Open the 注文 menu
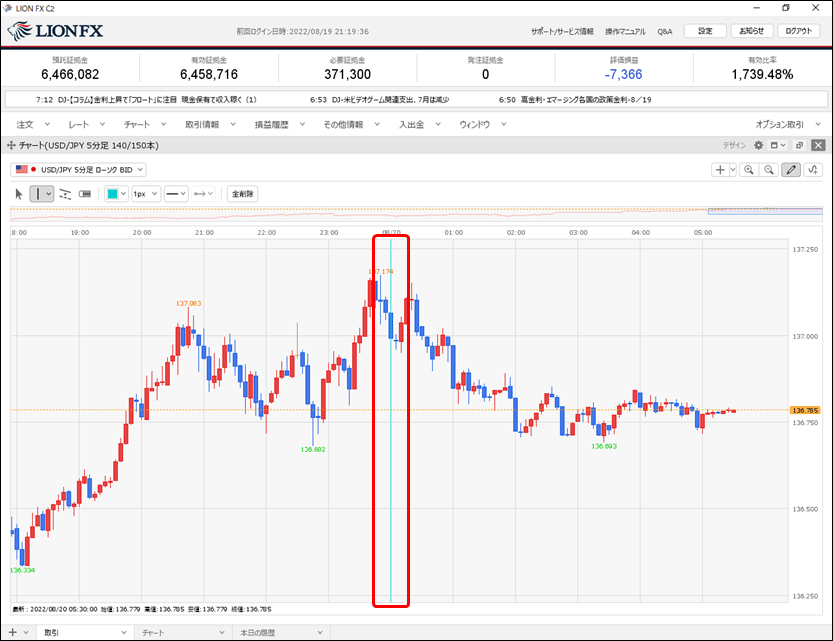The image size is (833, 641). click(32, 124)
